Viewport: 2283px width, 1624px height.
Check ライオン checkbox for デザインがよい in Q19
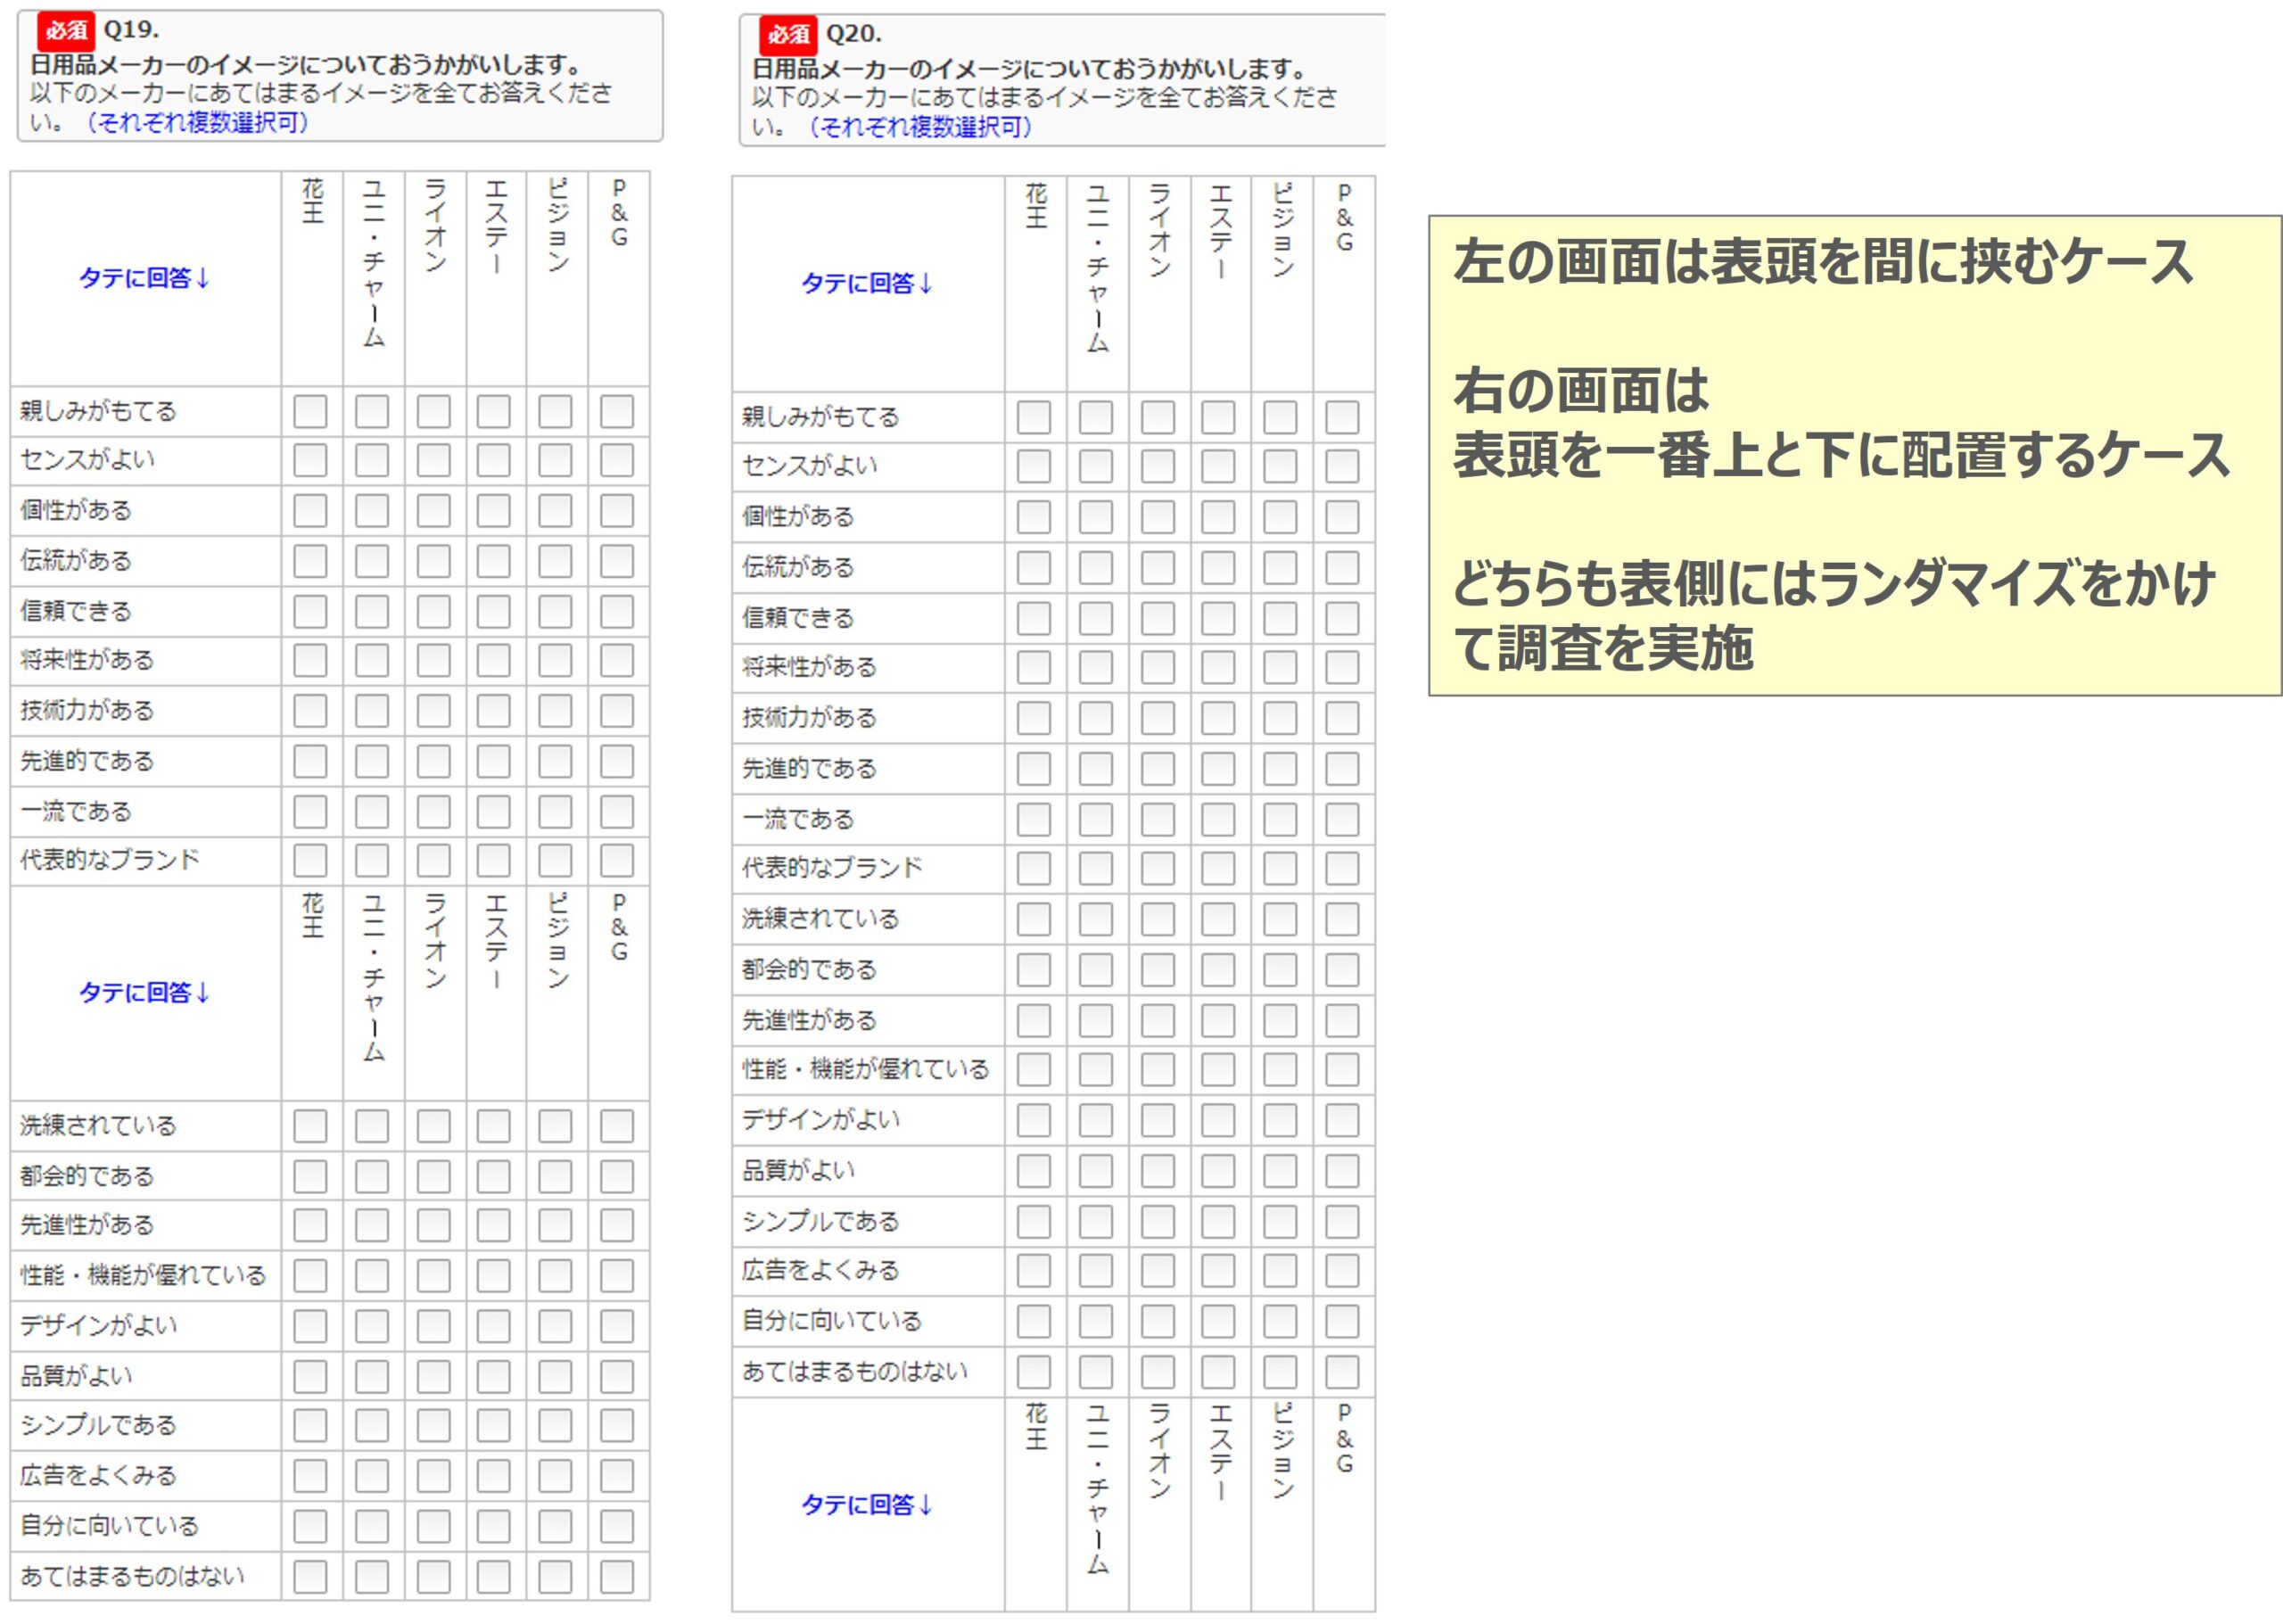coord(433,1325)
